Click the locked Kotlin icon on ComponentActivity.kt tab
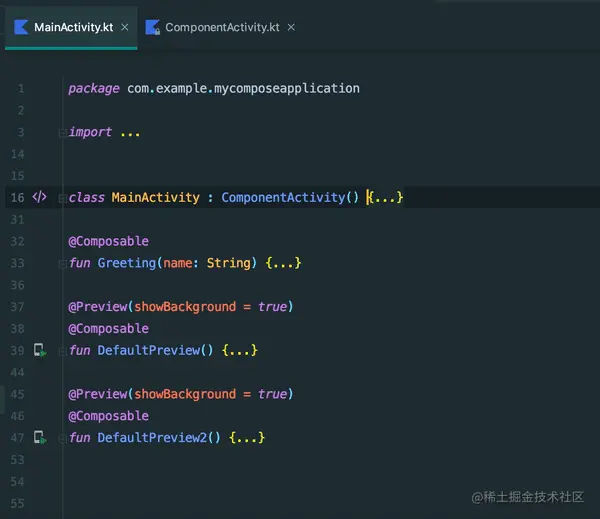This screenshot has width=600, height=519. [152, 27]
